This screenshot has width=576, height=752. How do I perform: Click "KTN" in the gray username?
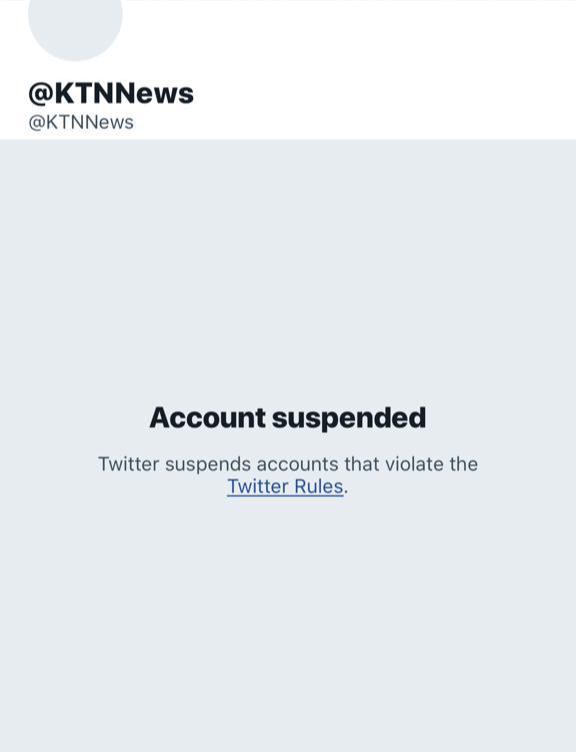[66, 122]
